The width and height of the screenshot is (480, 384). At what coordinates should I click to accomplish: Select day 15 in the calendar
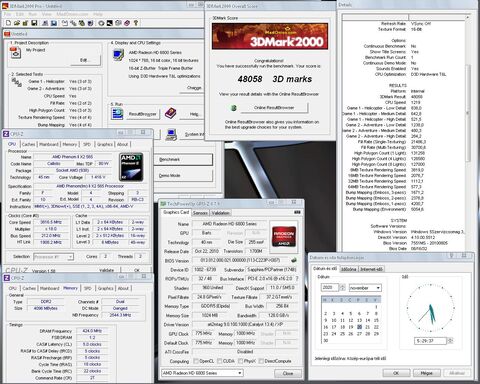point(376,320)
